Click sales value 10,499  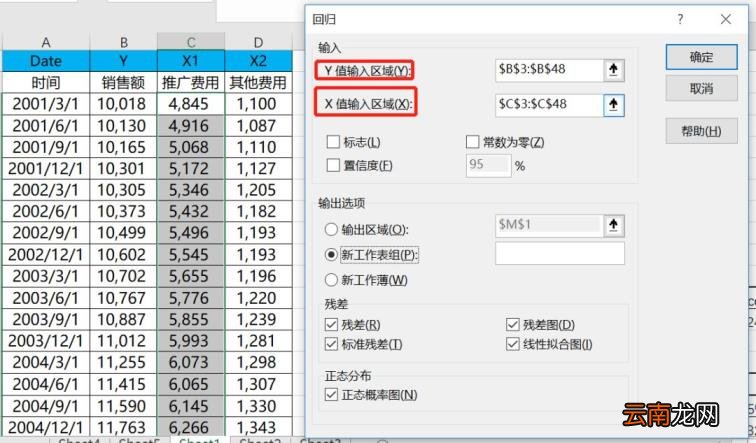[123, 233]
